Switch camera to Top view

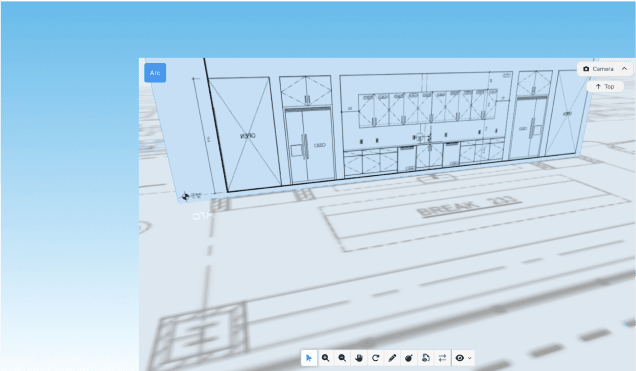tap(605, 86)
